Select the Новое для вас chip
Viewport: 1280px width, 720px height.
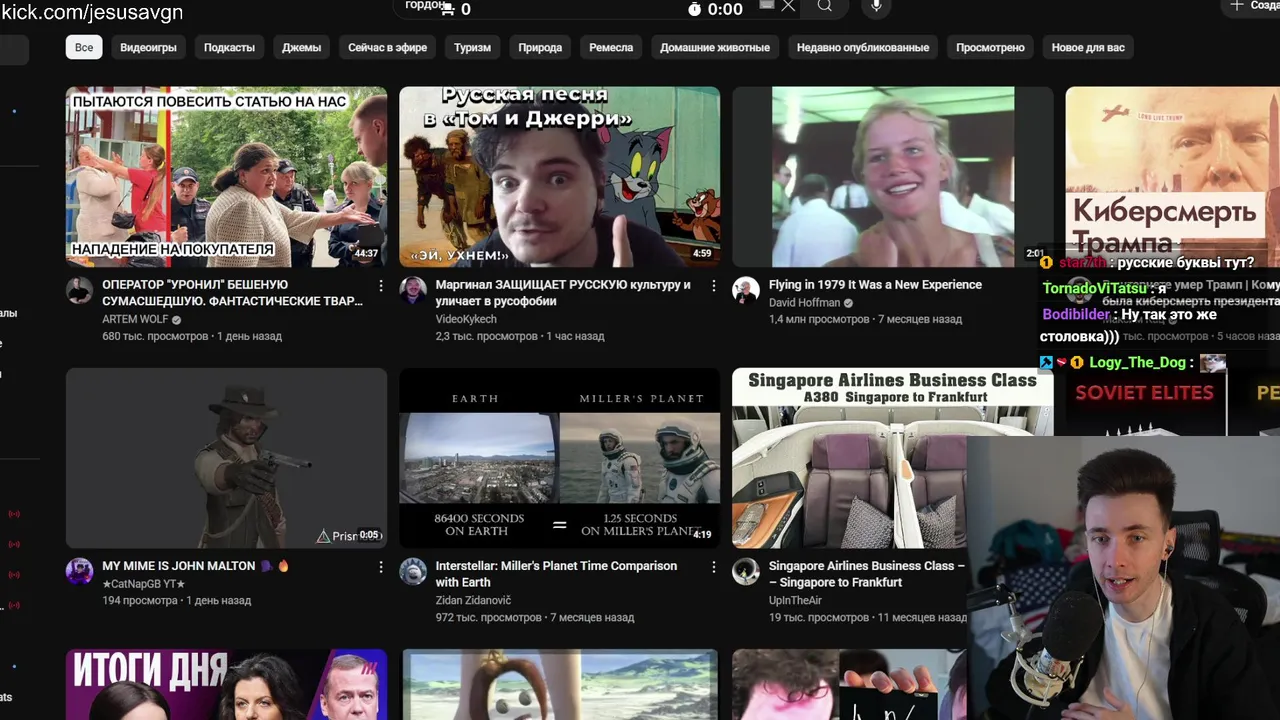(1088, 47)
